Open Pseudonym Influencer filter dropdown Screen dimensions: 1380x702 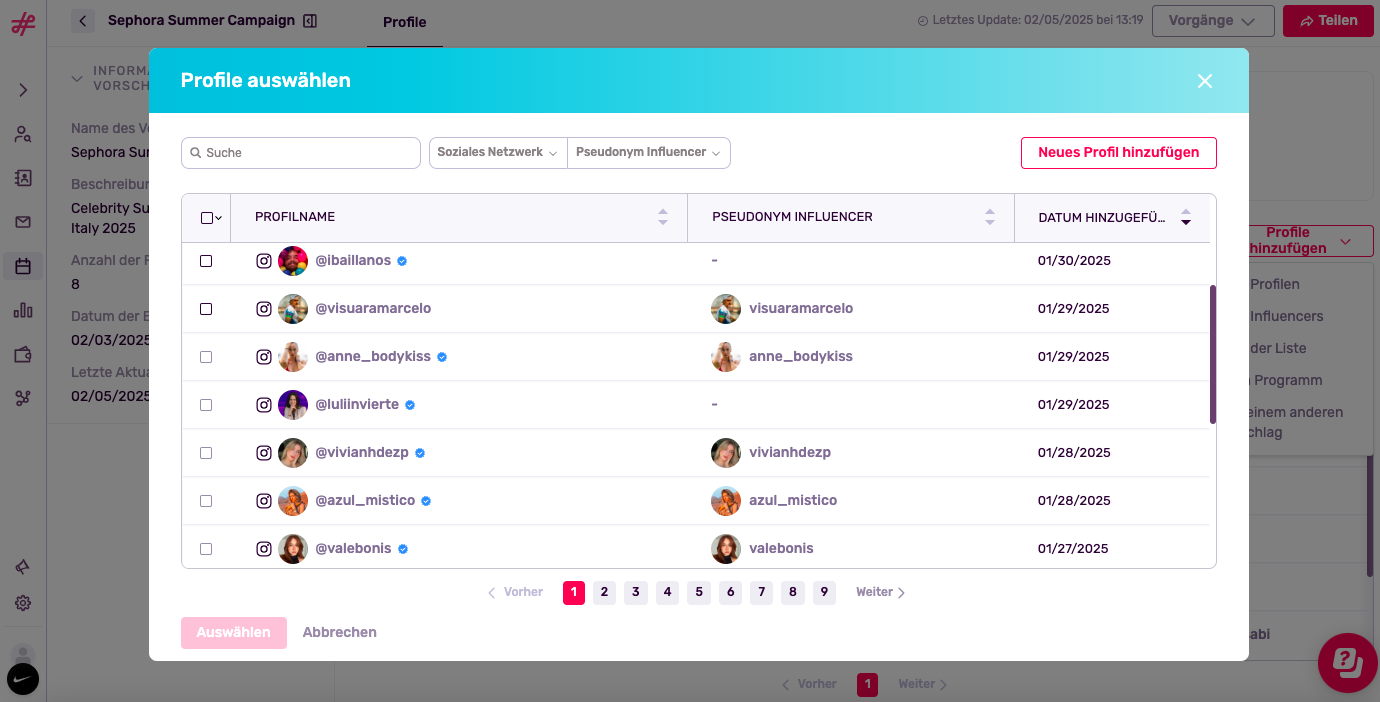tap(648, 153)
